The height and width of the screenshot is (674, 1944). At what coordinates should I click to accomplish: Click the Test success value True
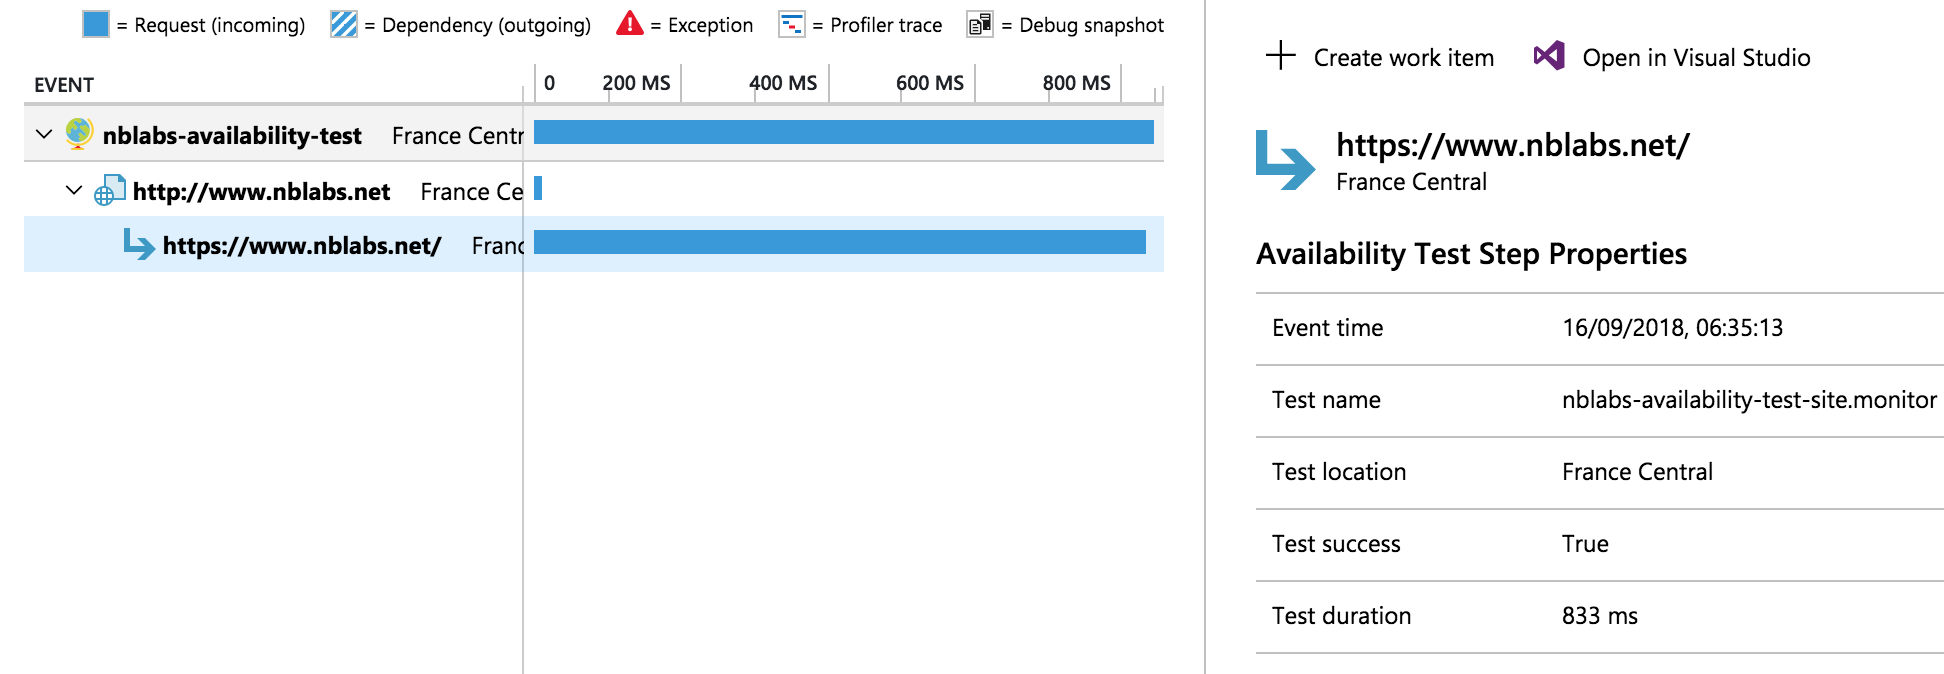(x=1585, y=544)
